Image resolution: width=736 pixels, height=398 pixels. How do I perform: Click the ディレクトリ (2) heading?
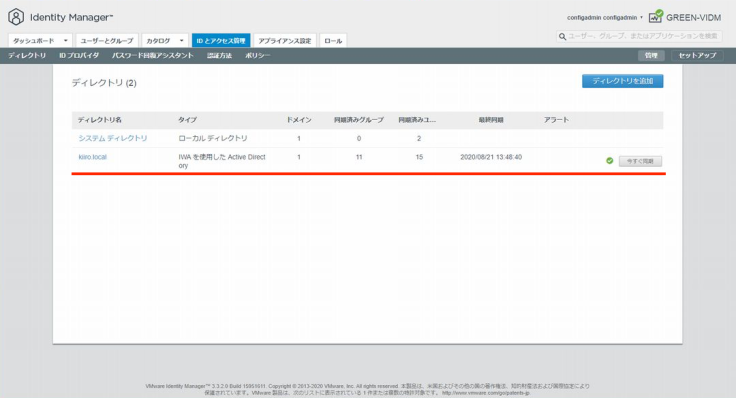click(104, 83)
